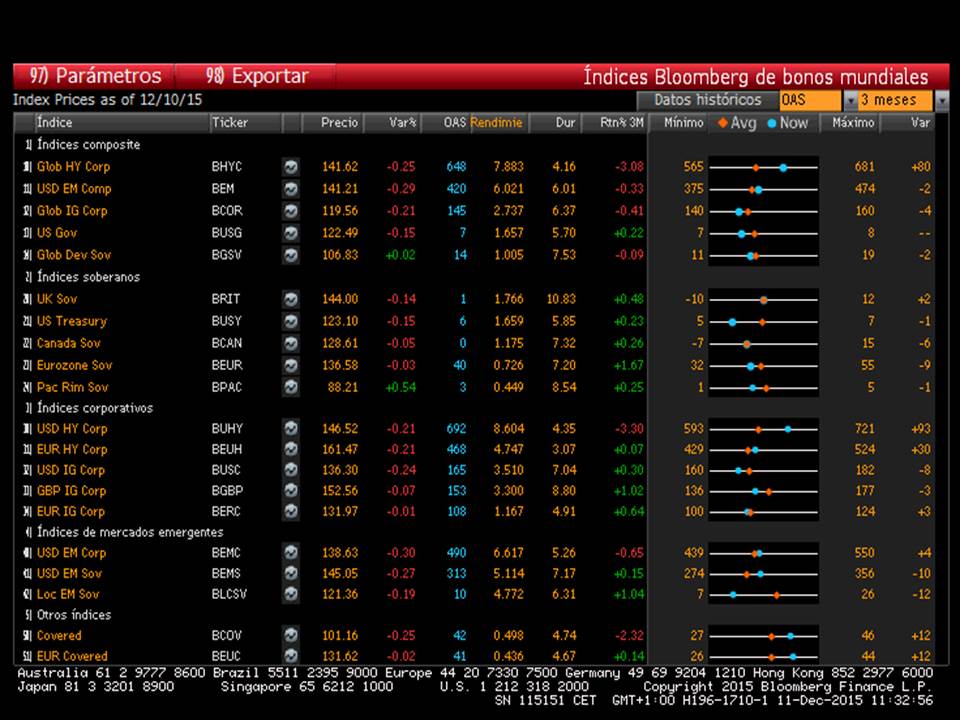Viewport: 960px width, 720px height.
Task: Open the EUR Covered index link
Action: coord(72,656)
